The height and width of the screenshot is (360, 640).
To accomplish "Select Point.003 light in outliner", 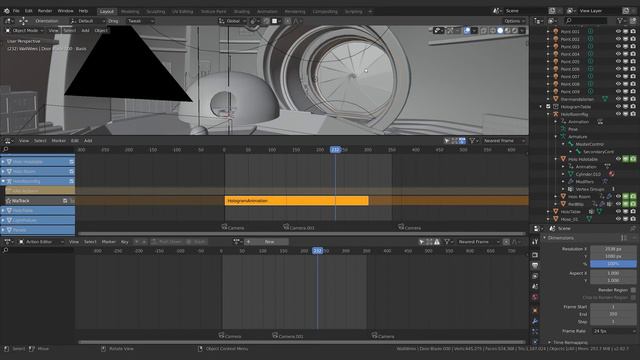I will click(x=570, y=47).
